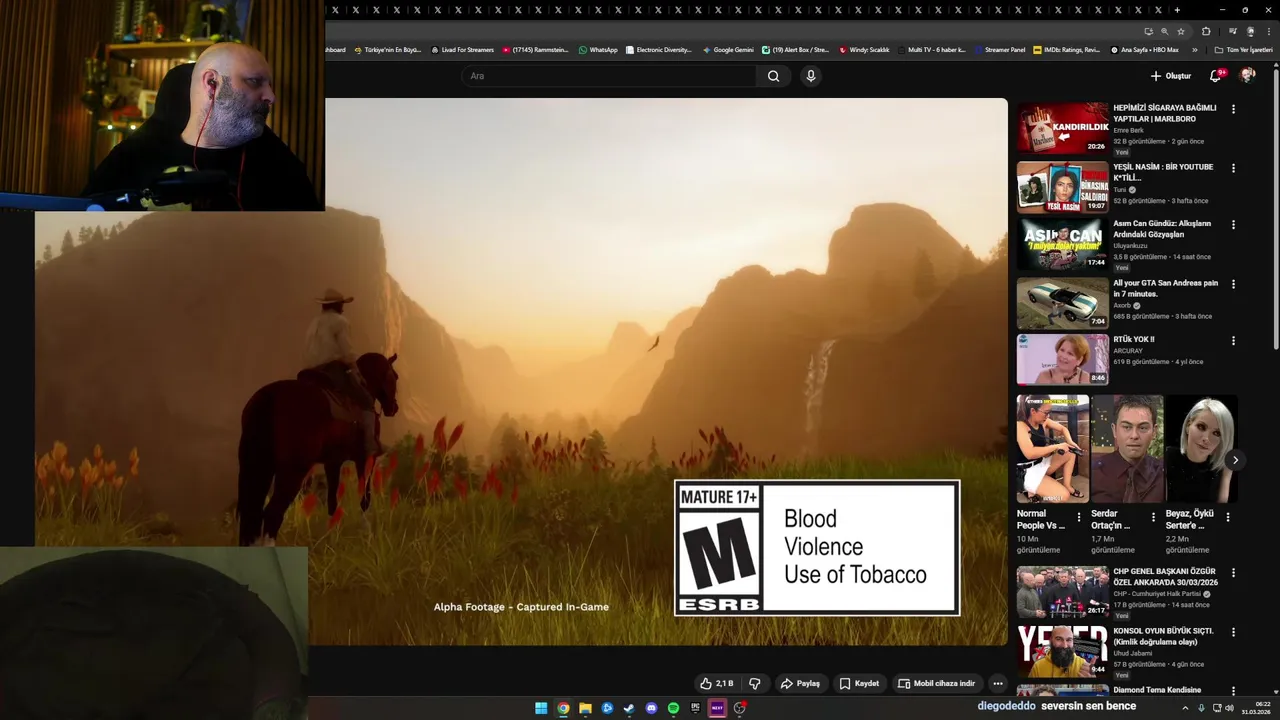The width and height of the screenshot is (1280, 720).
Task: Open the Streamer Panel bookmark
Action: tap(998, 49)
